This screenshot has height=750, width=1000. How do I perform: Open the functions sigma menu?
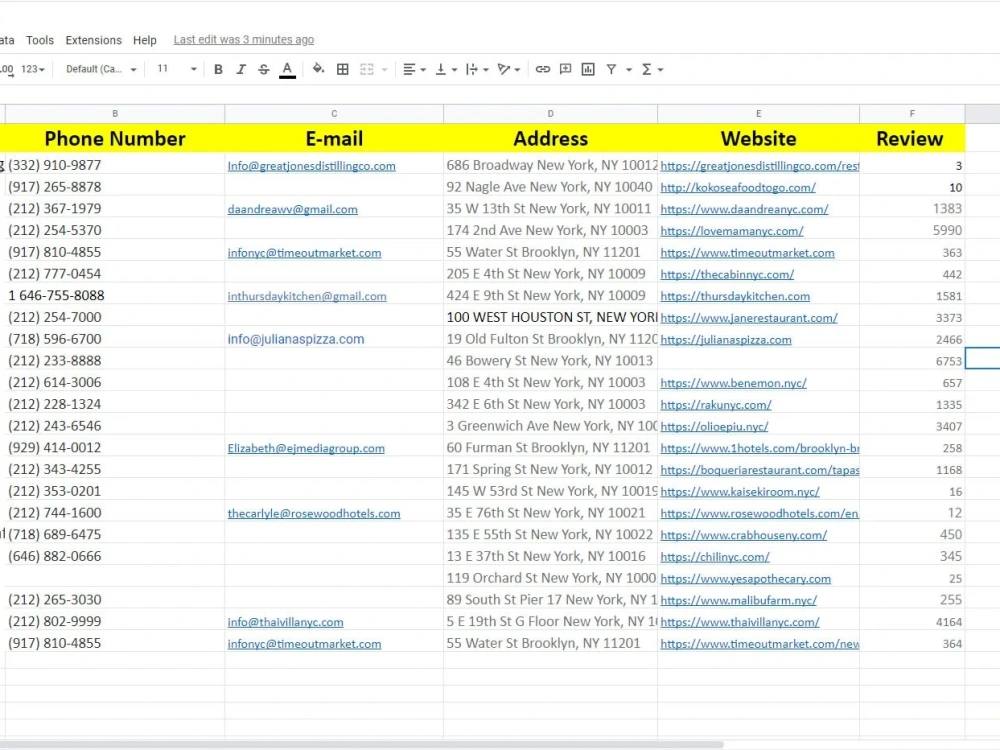pos(652,70)
